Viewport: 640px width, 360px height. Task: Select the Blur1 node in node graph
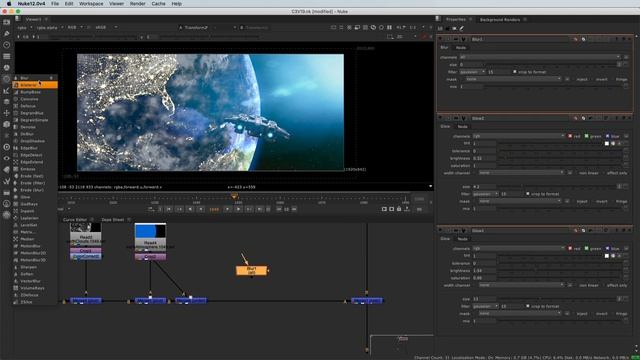[x=251, y=270]
